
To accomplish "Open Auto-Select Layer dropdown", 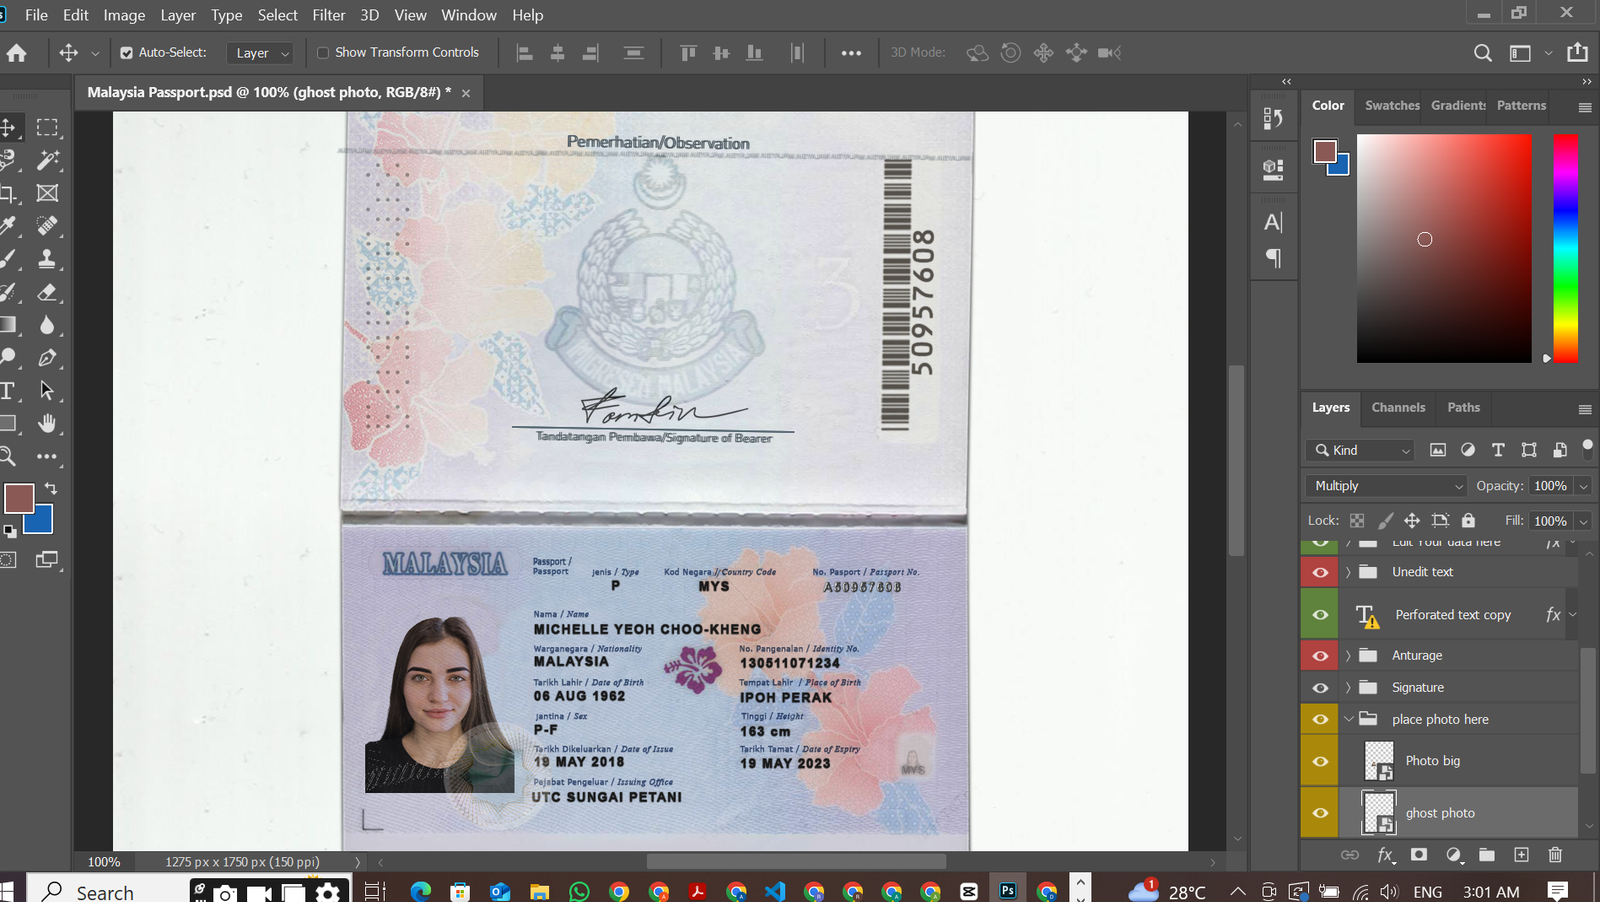I will pyautogui.click(x=259, y=53).
